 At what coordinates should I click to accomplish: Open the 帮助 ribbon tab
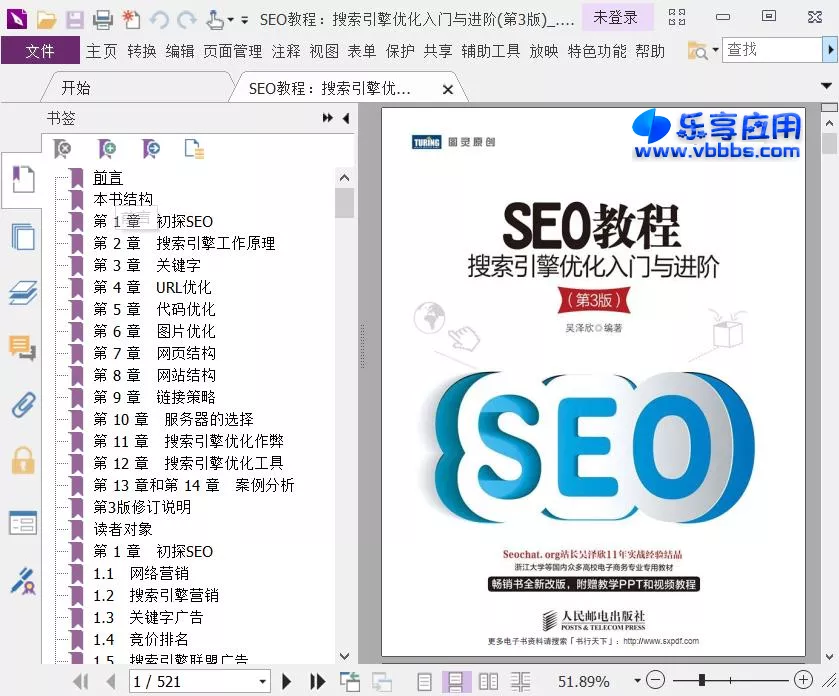point(650,51)
